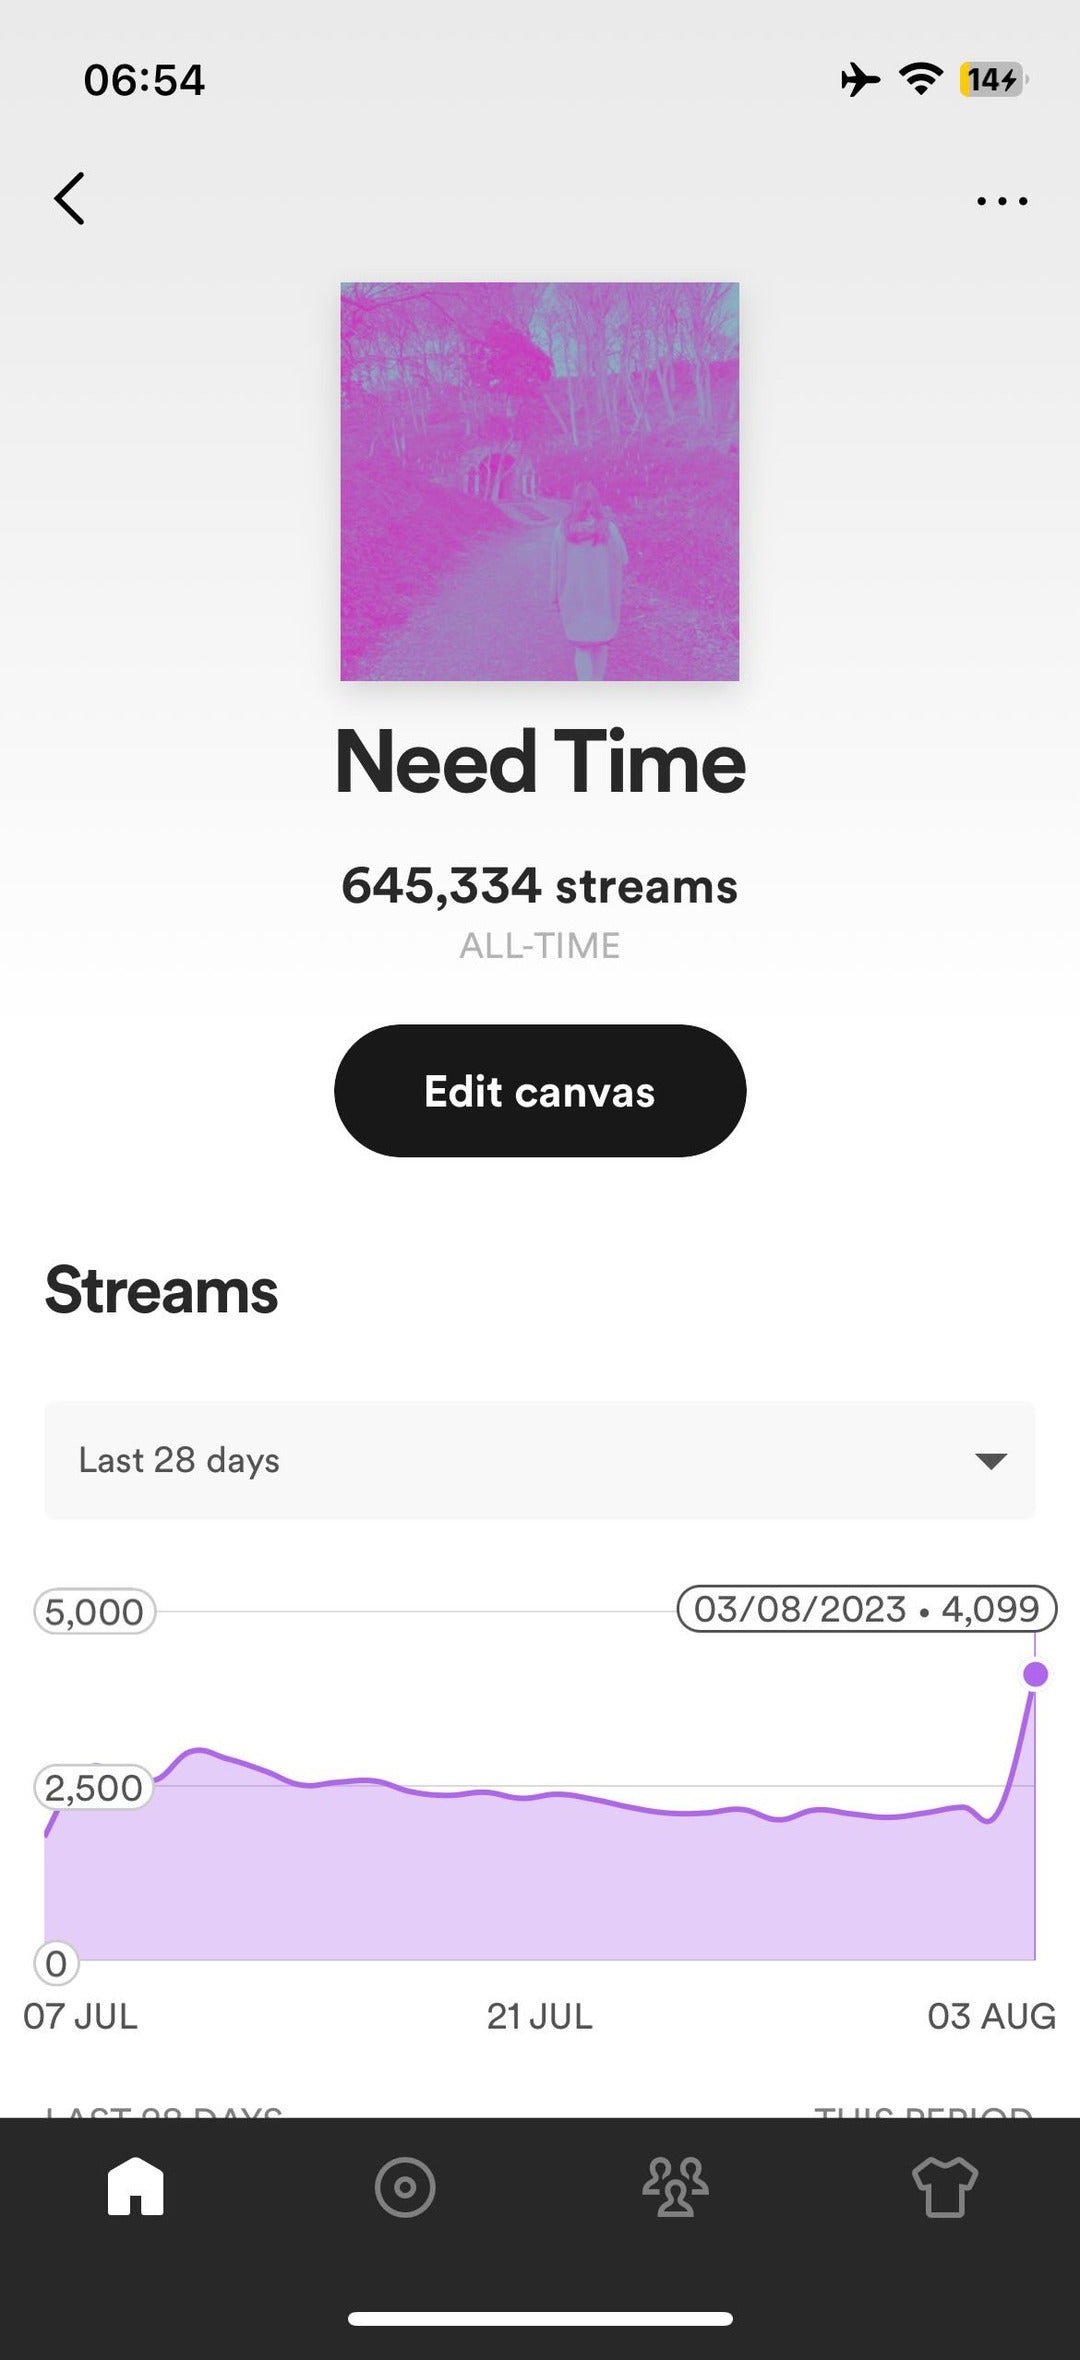Tap the Need Time cover artwork

pos(540,481)
